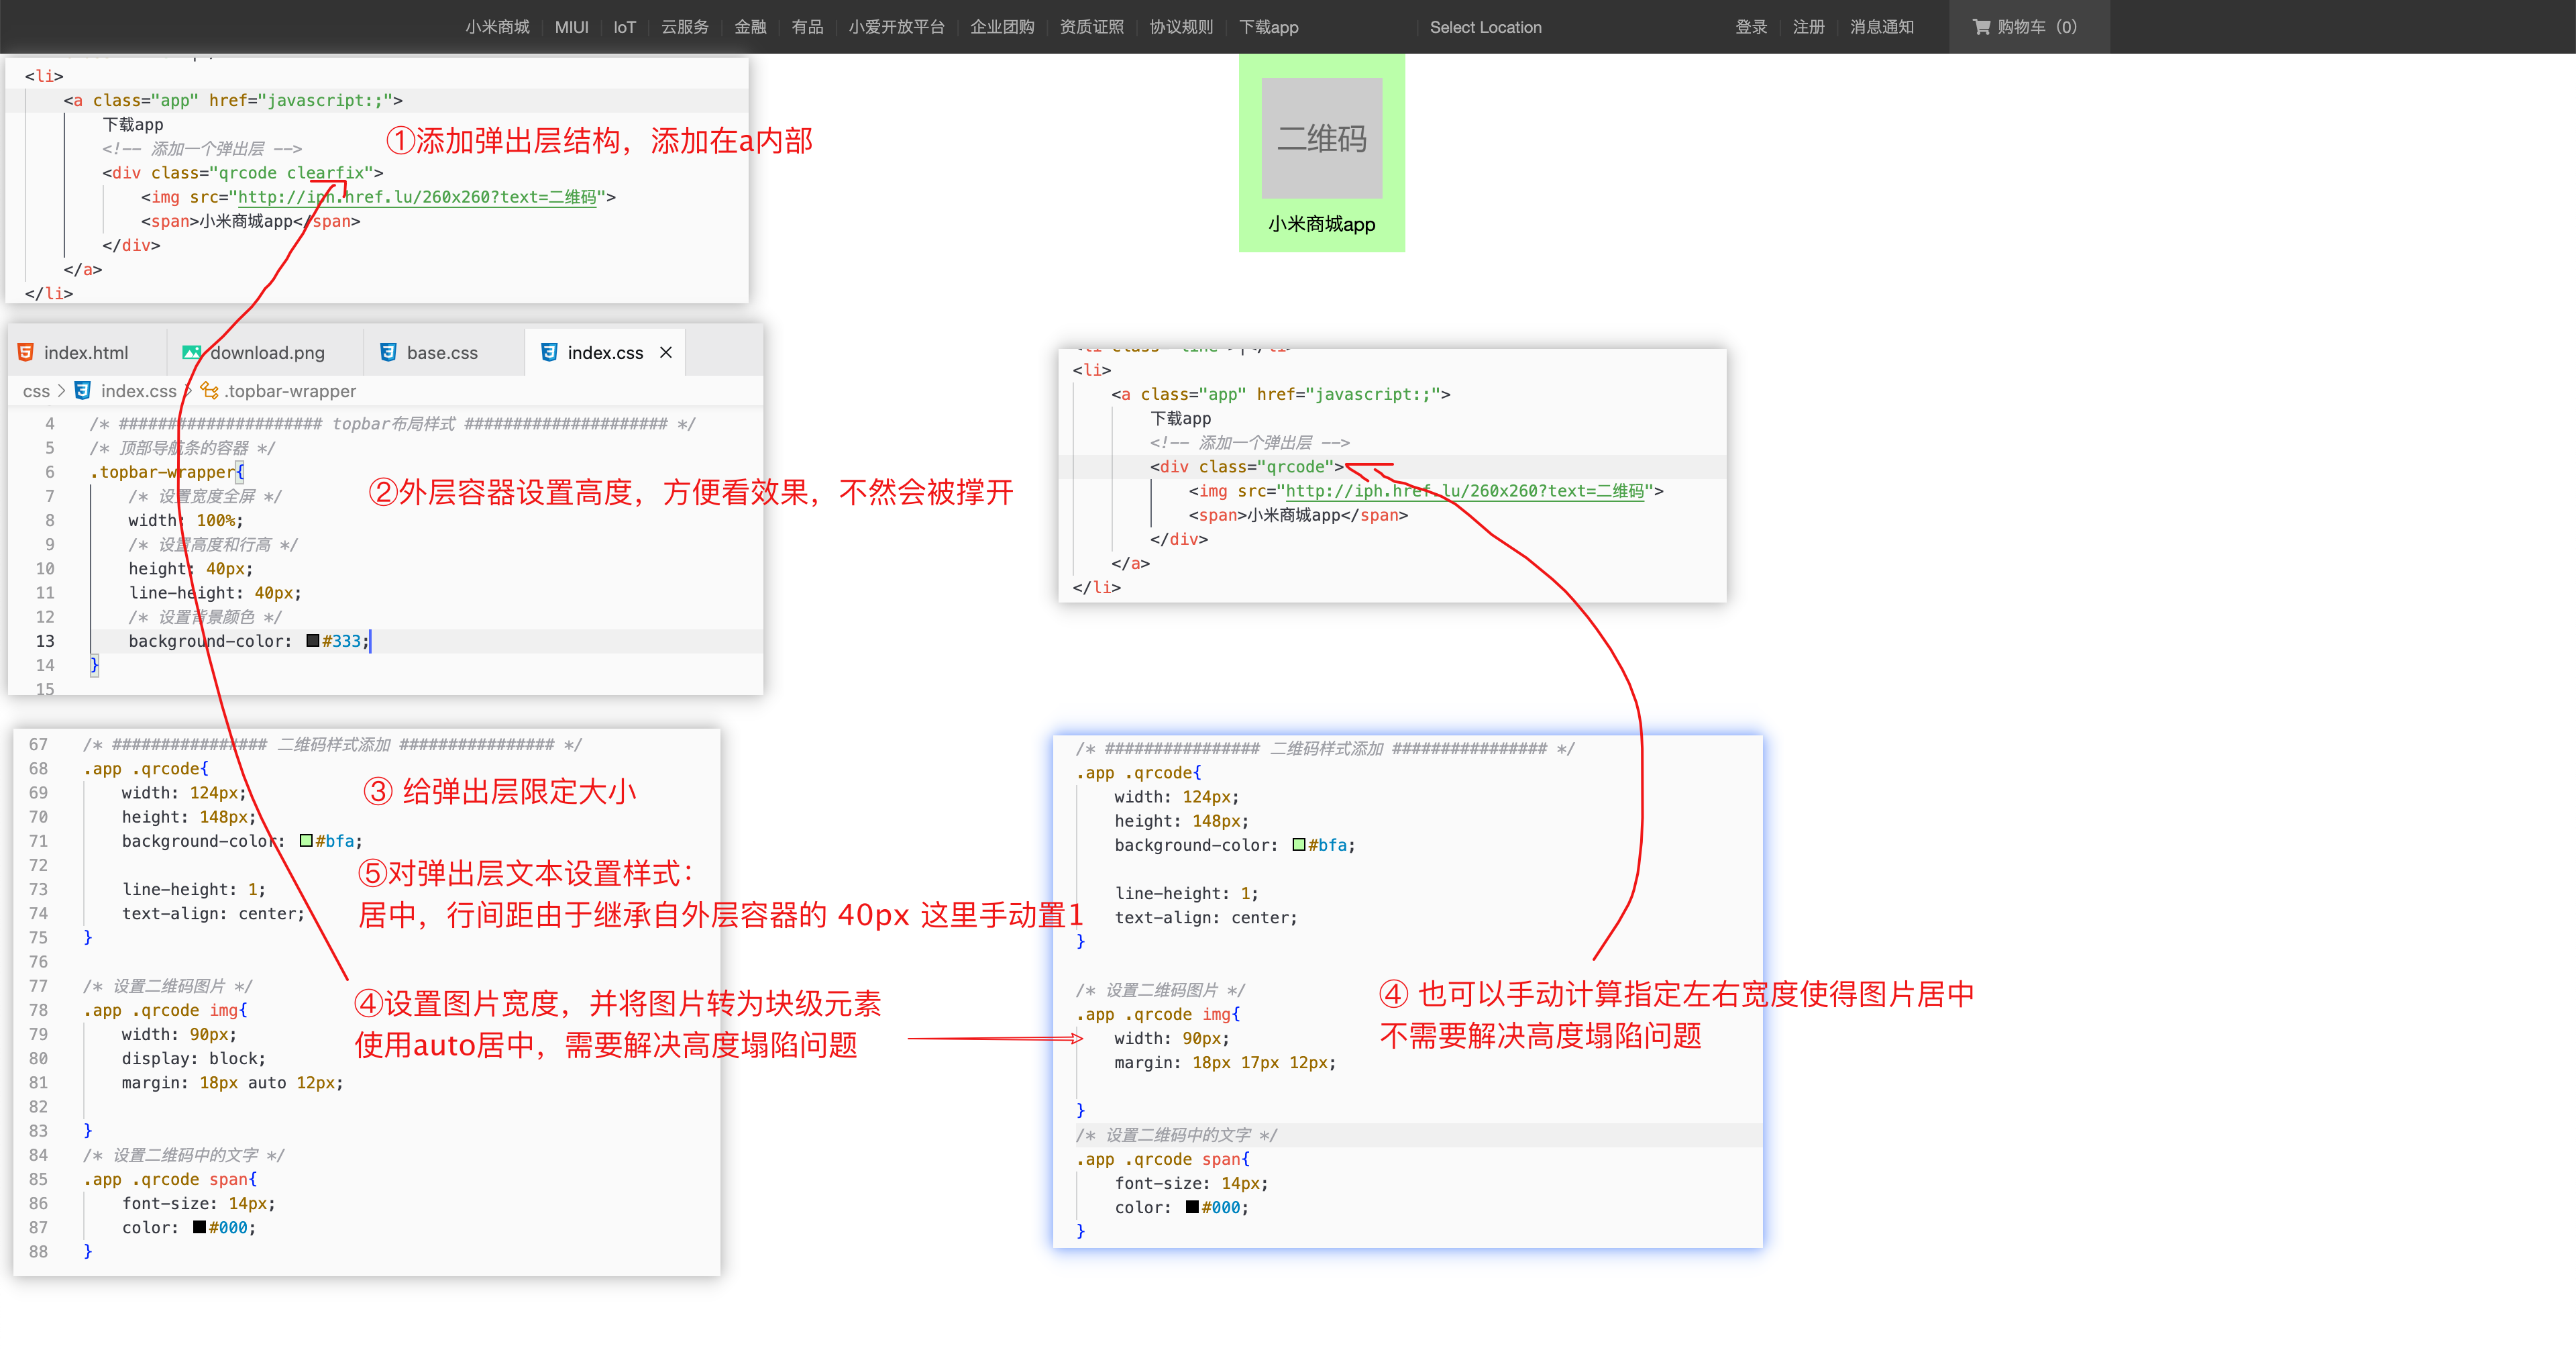Open the IoT link

click(624, 27)
